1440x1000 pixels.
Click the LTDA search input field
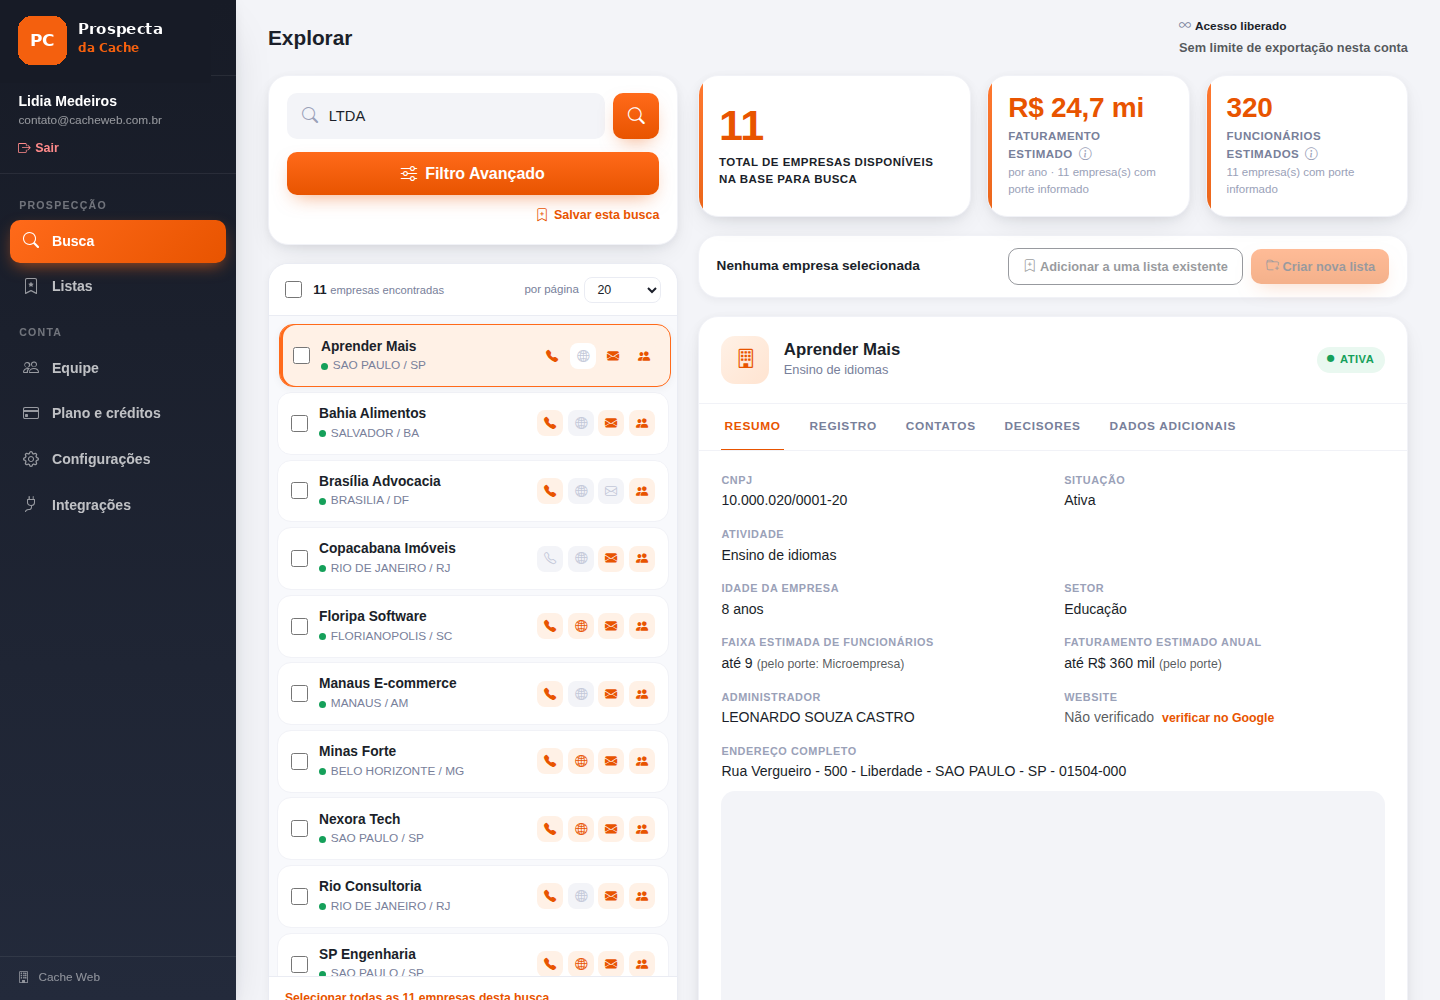pyautogui.click(x=446, y=116)
